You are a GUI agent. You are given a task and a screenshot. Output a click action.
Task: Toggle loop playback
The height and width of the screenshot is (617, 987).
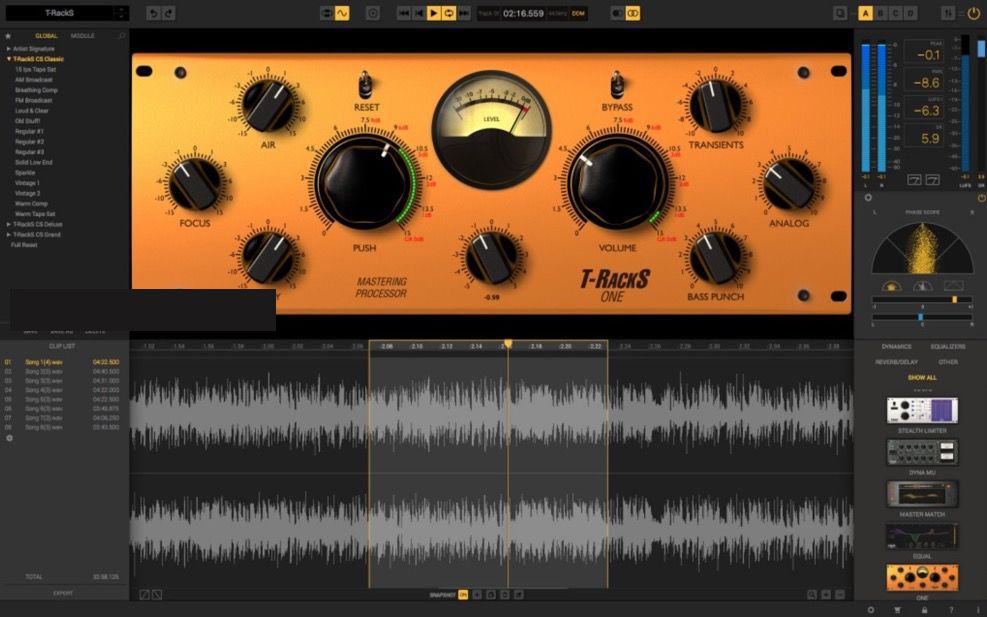tap(449, 13)
